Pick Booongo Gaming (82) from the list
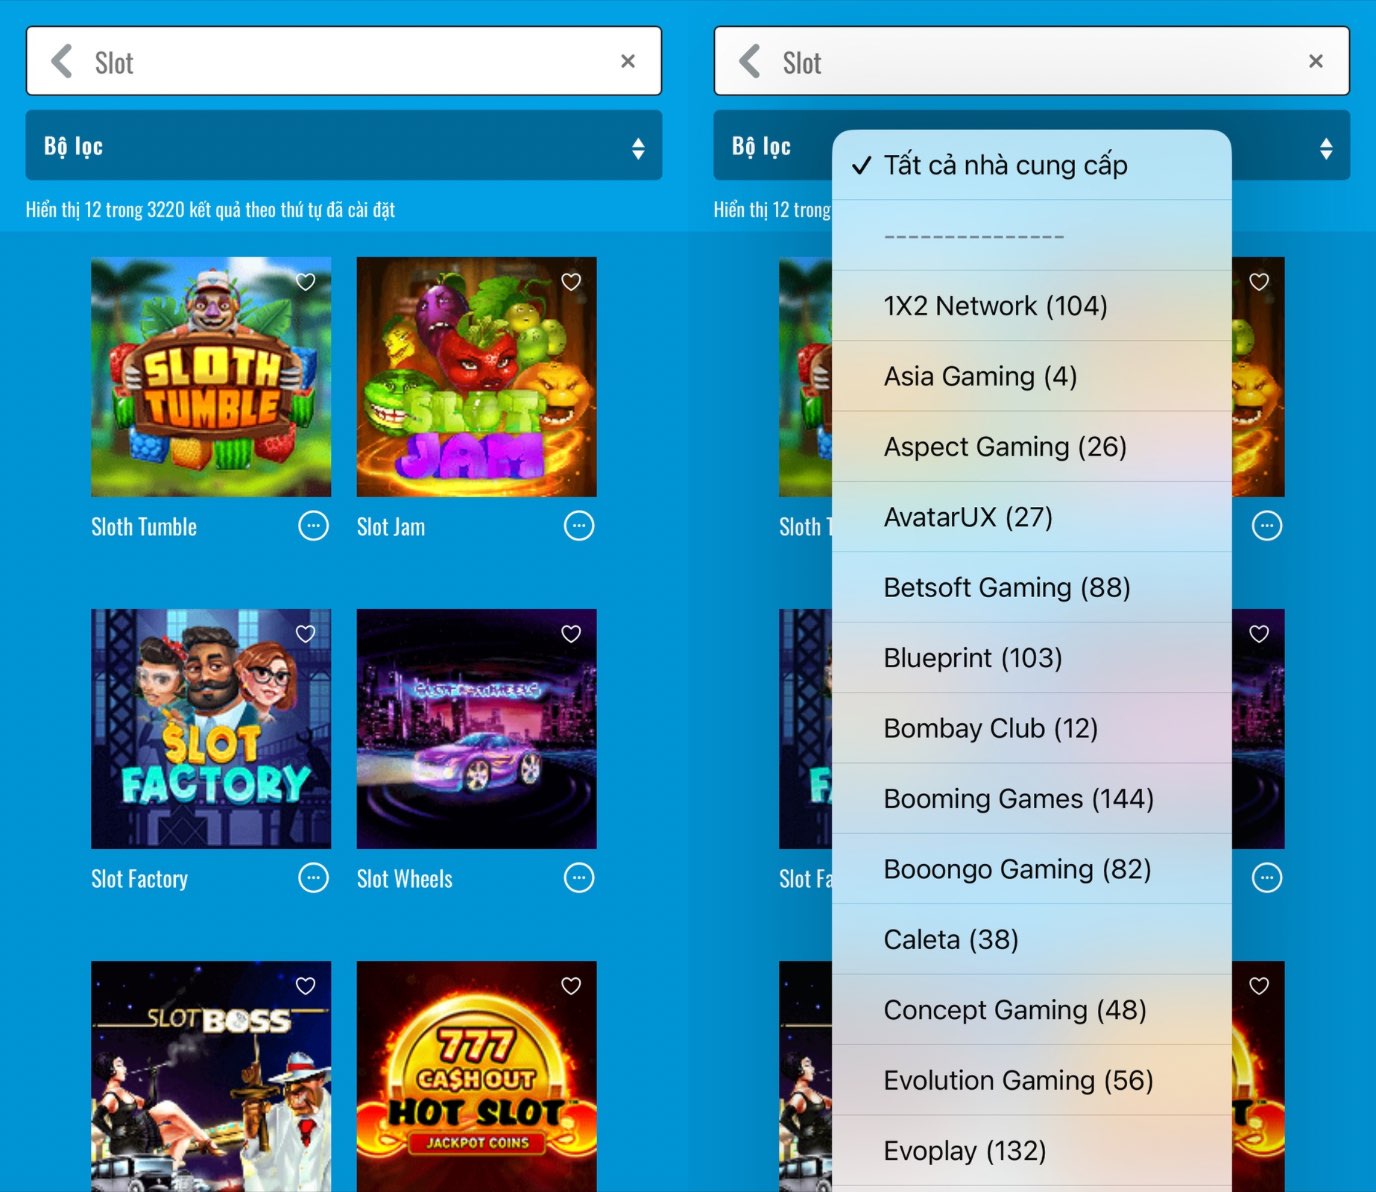Viewport: 1376px width, 1192px height. coord(1032,869)
